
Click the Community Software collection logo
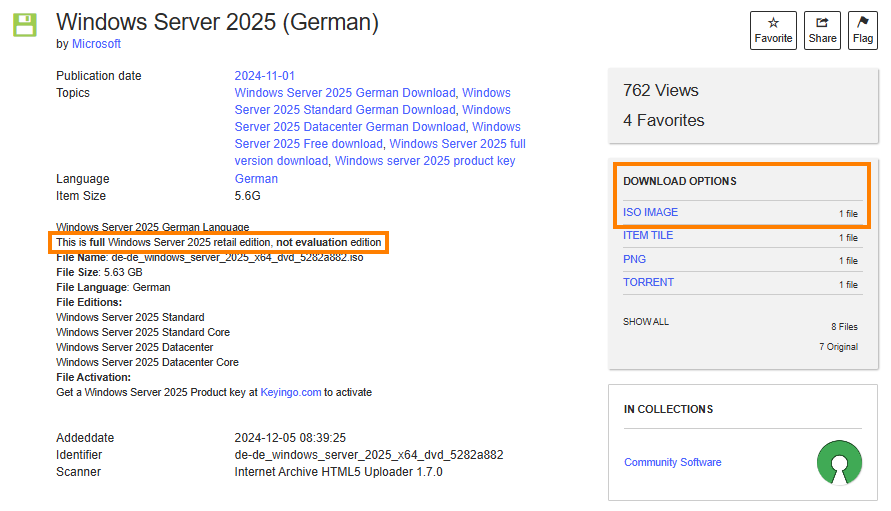point(838,462)
